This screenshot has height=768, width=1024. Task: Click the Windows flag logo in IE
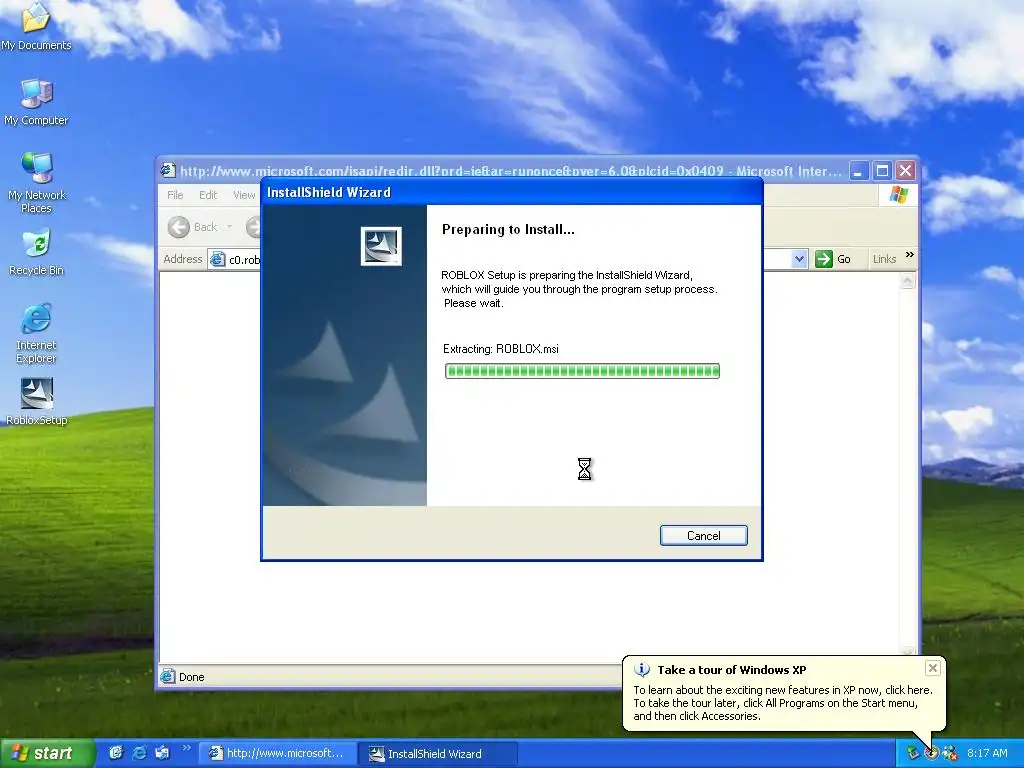pos(899,195)
